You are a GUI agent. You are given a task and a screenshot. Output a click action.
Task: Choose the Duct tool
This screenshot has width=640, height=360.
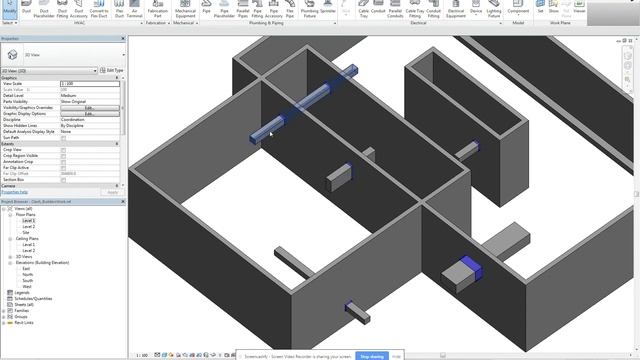(26, 8)
